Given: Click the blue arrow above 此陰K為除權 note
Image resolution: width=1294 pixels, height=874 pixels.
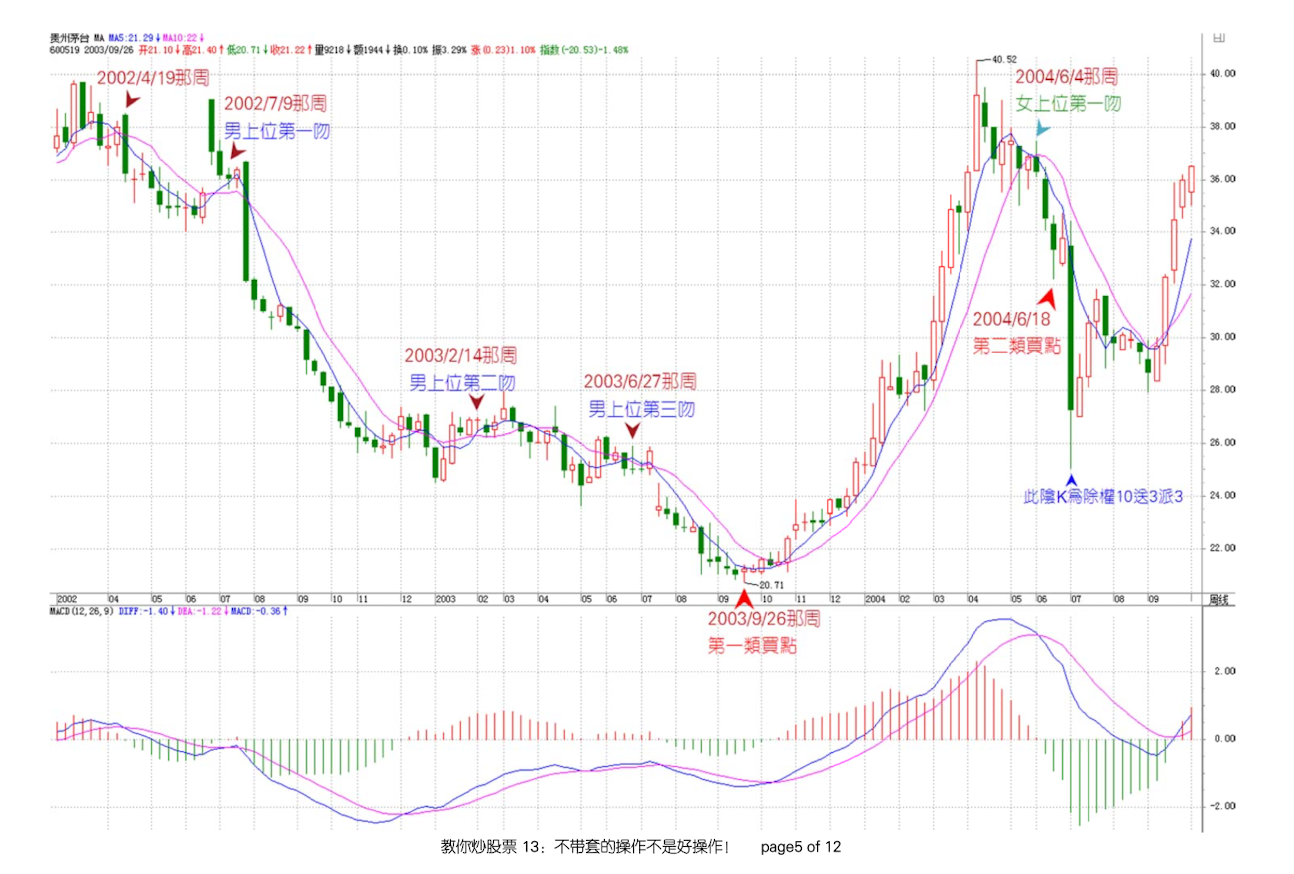Looking at the screenshot, I should 1071,478.
